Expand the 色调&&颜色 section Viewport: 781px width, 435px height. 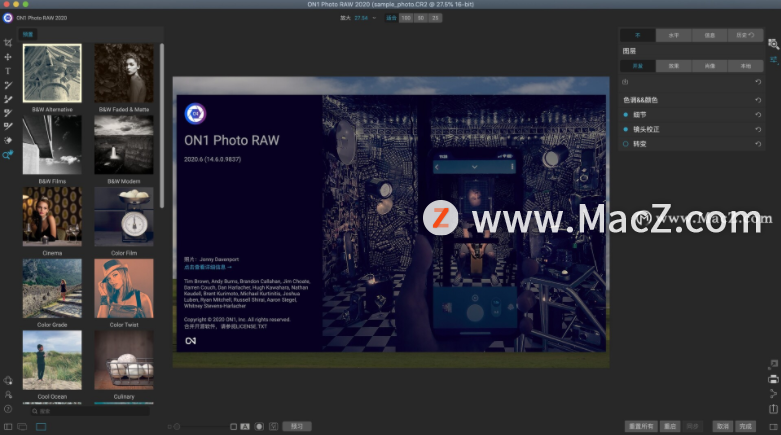click(x=640, y=100)
